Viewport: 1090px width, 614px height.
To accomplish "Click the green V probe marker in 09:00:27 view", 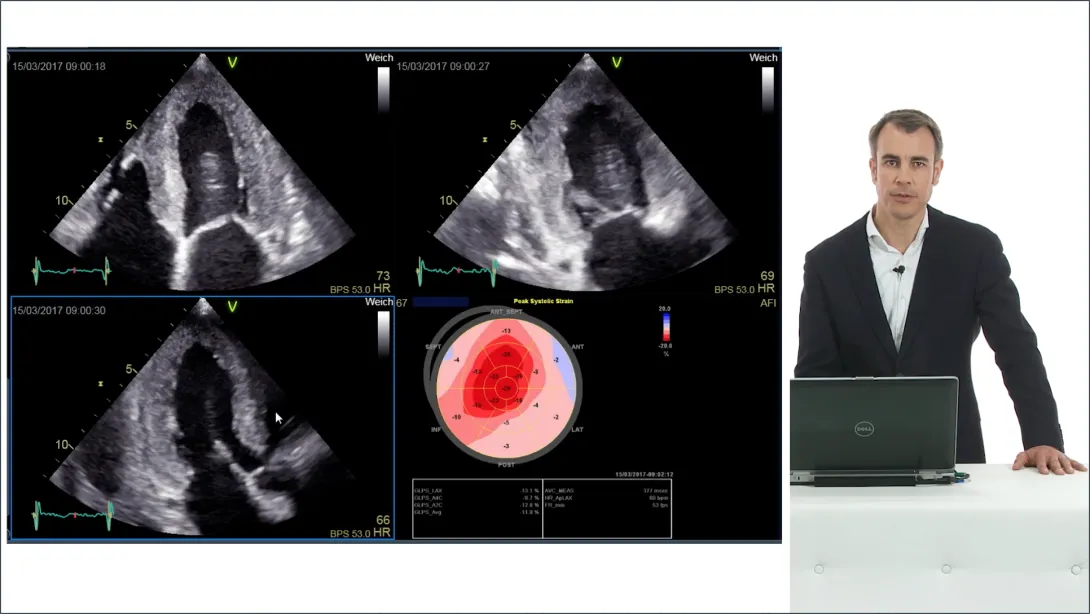I will [x=616, y=63].
